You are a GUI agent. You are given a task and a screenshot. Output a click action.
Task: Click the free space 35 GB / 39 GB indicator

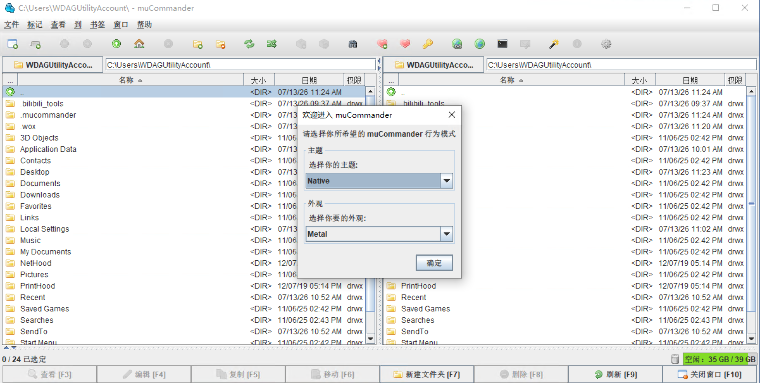[720, 359]
